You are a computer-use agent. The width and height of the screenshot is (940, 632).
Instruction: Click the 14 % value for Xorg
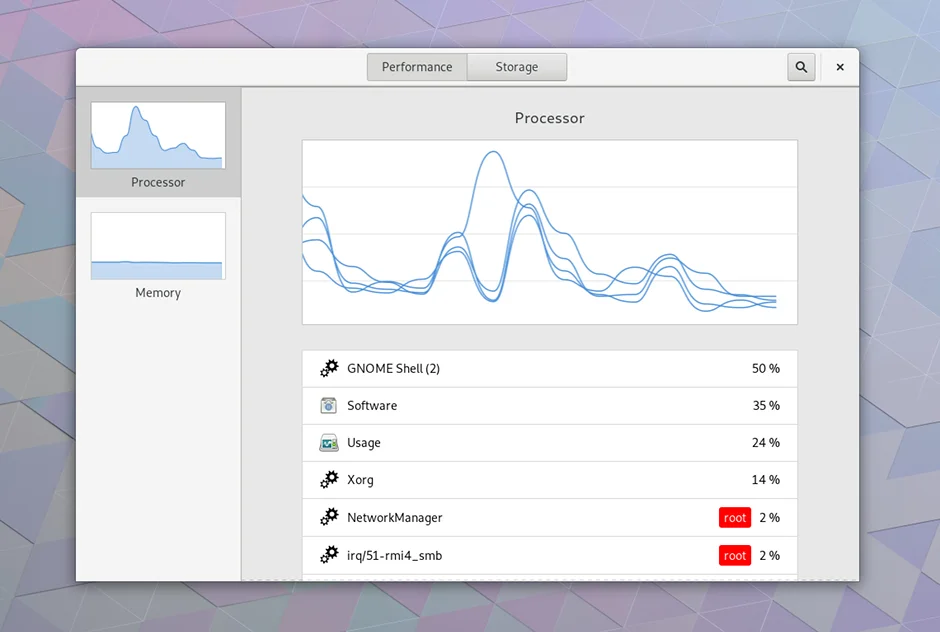(765, 480)
